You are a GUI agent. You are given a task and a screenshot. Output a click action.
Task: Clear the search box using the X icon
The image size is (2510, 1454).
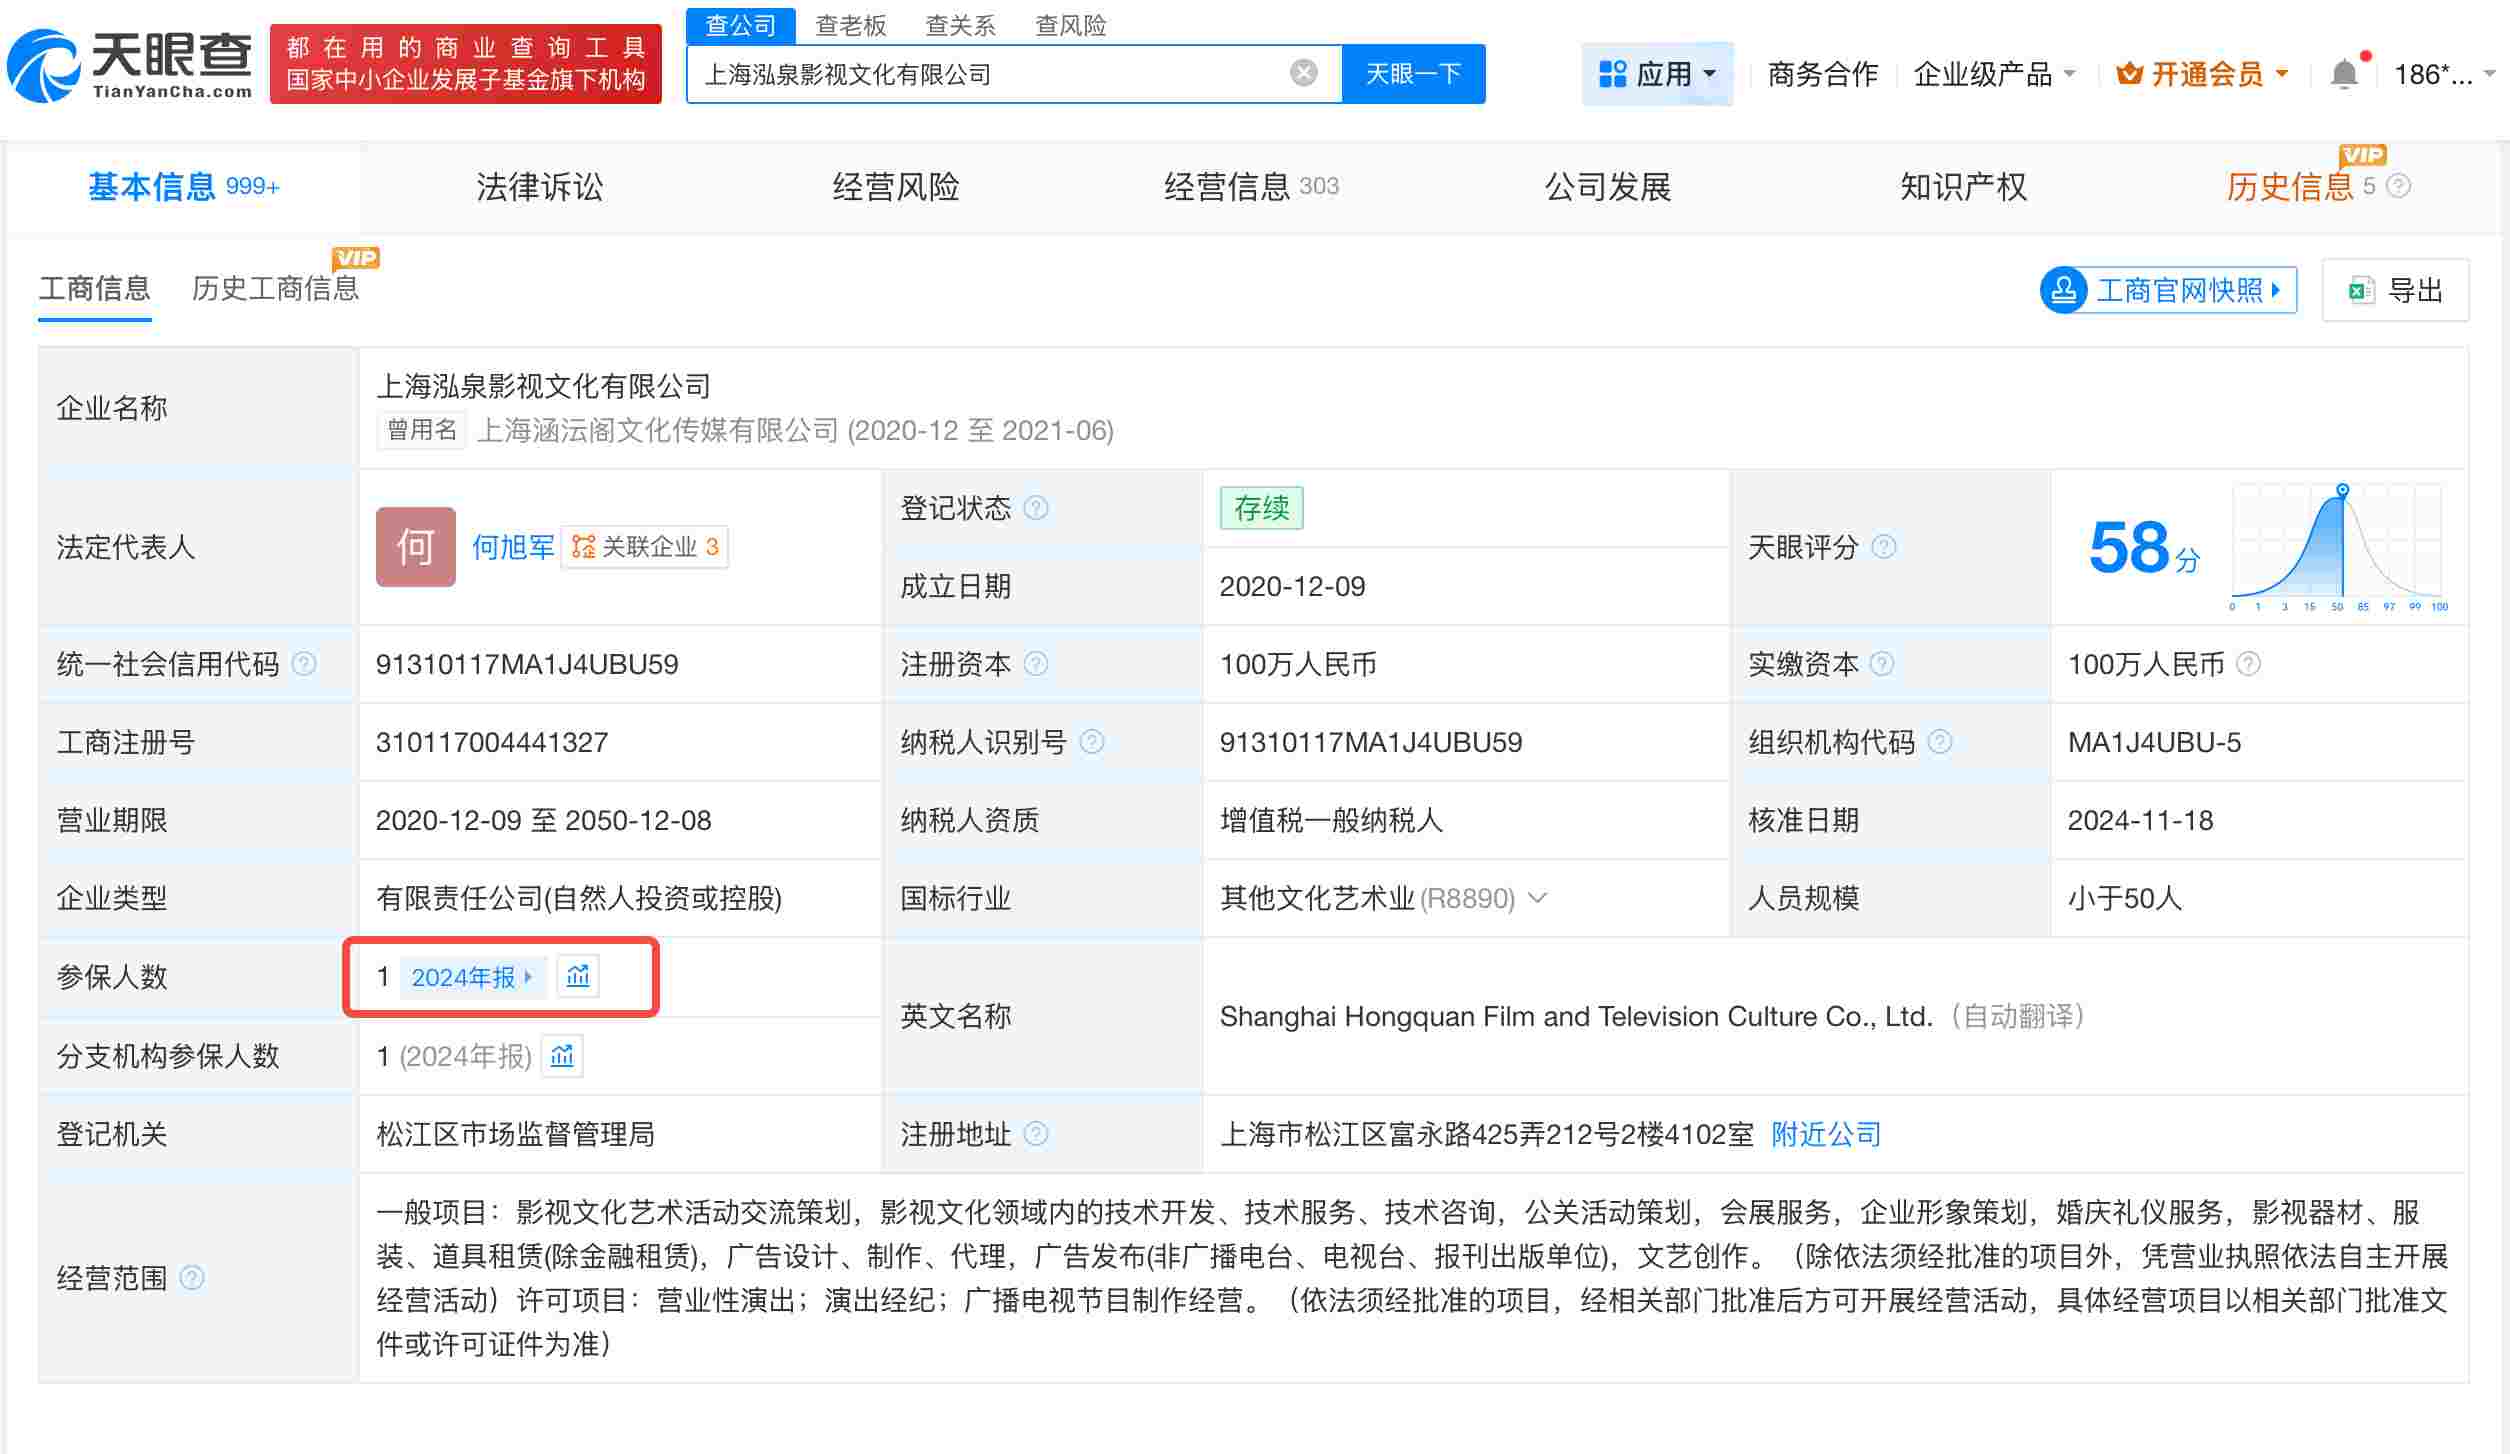pyautogui.click(x=1302, y=70)
